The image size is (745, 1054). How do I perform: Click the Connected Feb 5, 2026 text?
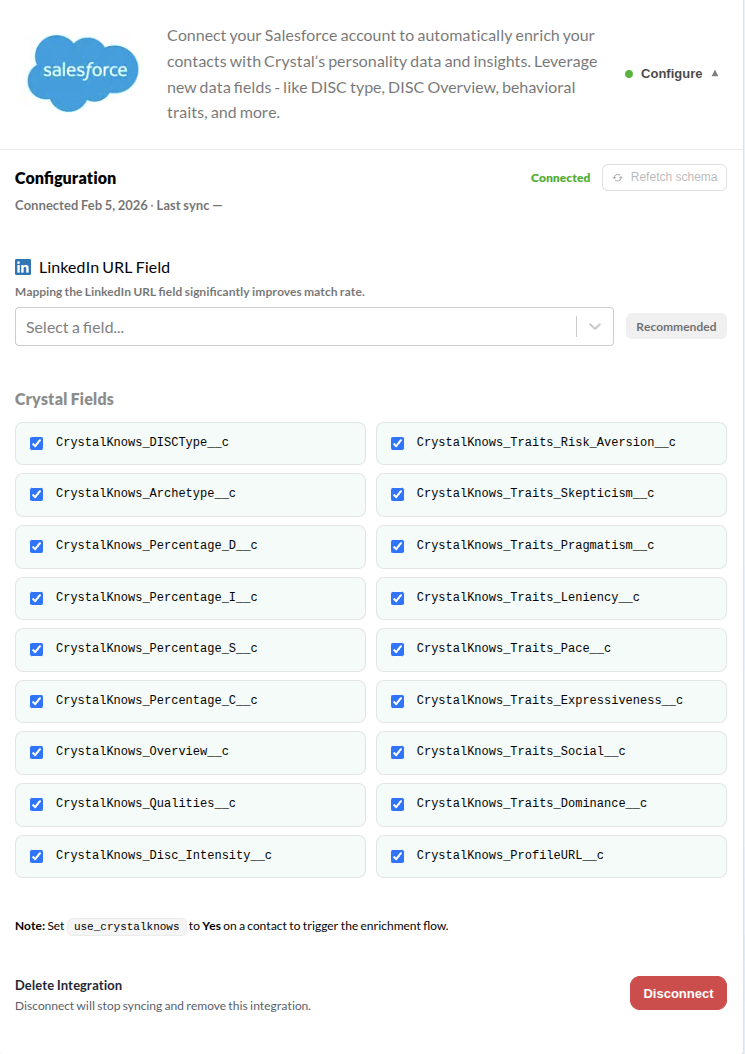[81, 205]
